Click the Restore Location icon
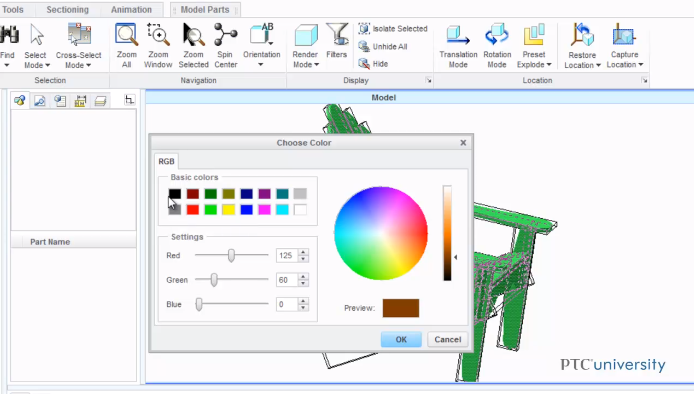694x394 pixels. point(582,35)
